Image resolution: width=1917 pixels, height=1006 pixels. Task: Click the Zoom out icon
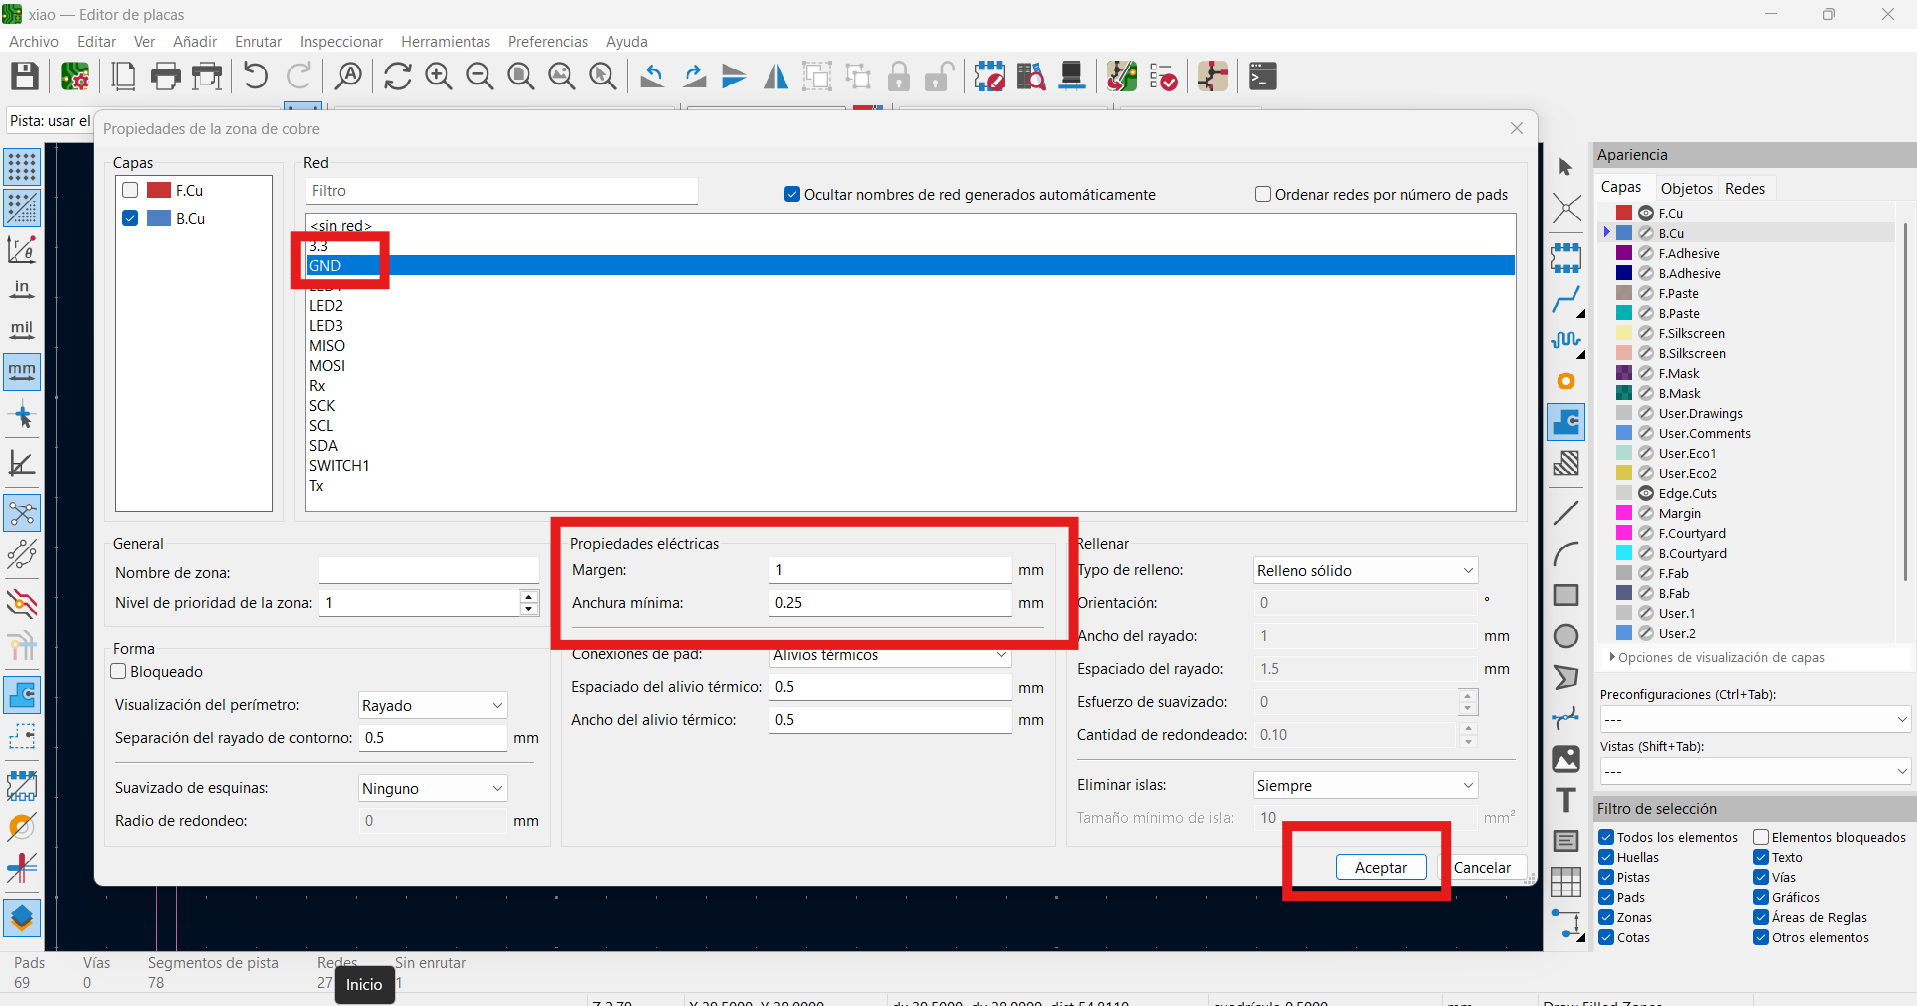coord(479,76)
